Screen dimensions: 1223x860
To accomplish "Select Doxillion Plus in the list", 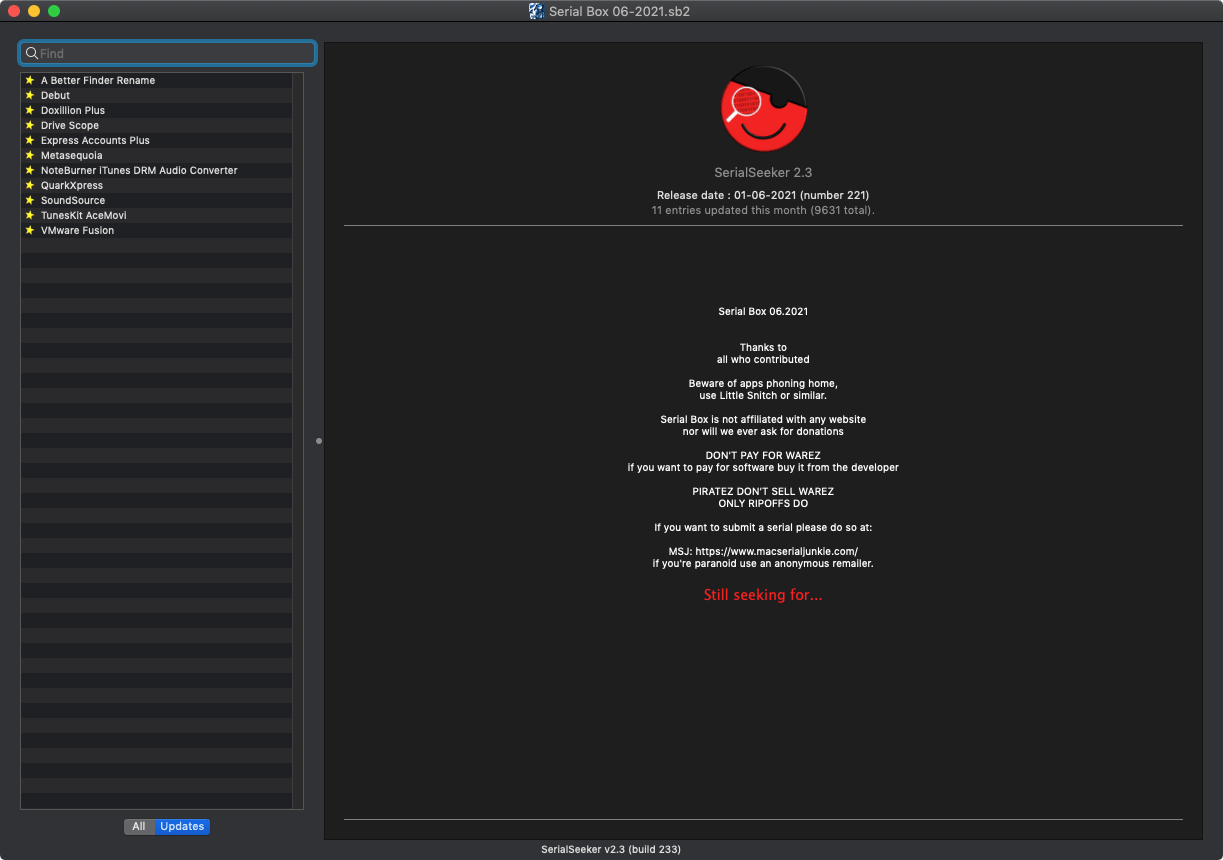I will 73,110.
